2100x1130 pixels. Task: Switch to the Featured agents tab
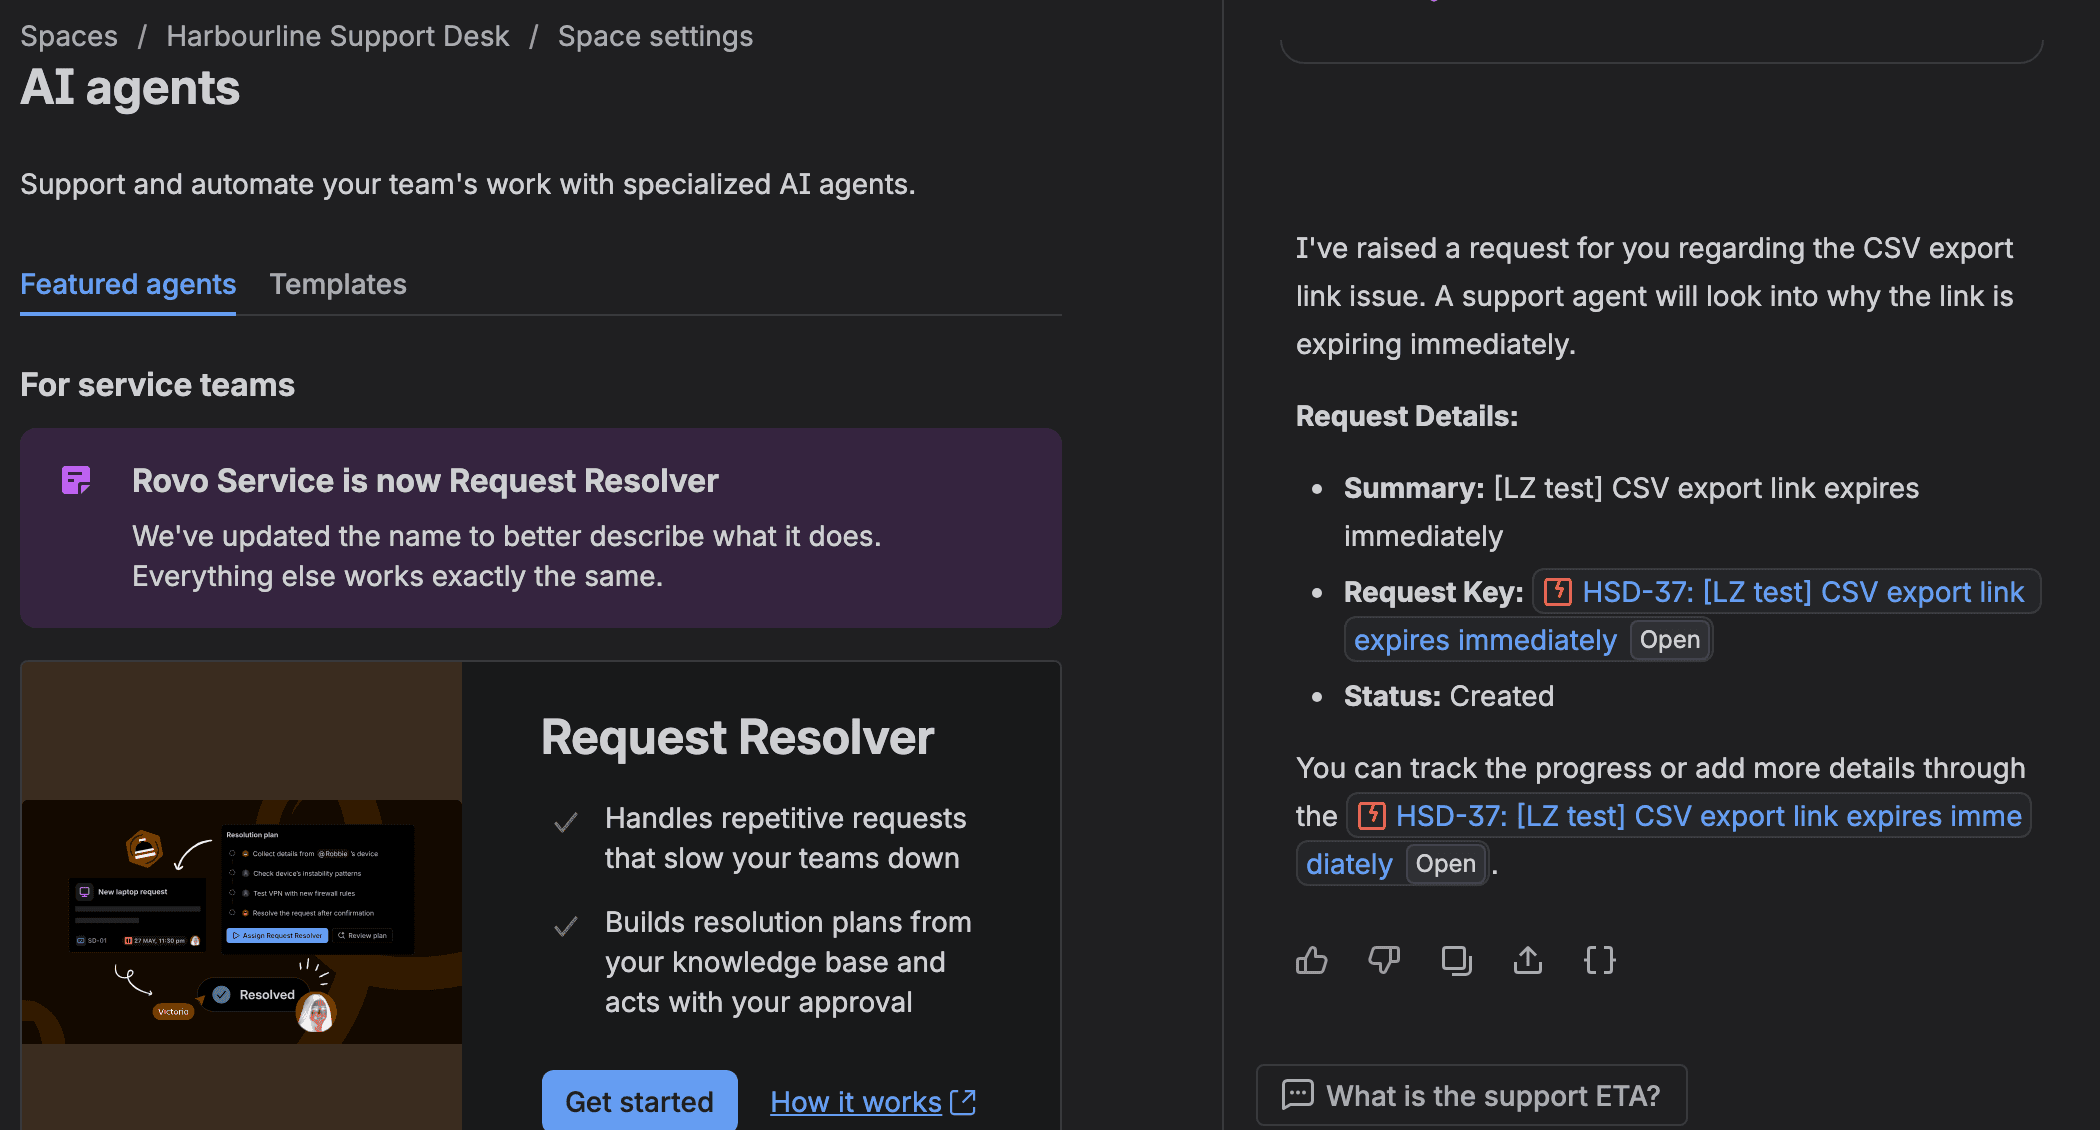pyautogui.click(x=128, y=285)
